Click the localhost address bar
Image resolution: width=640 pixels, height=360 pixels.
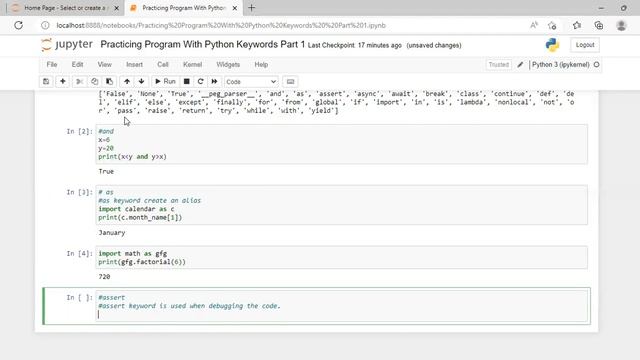point(220,25)
